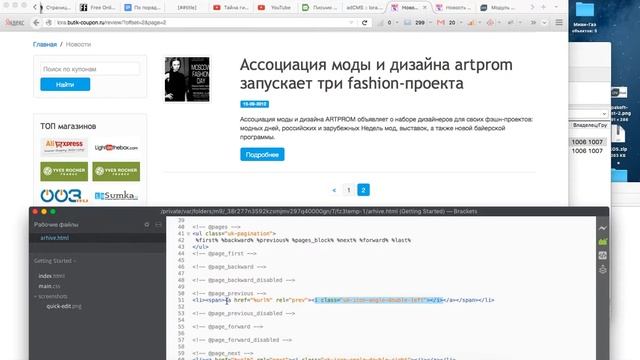Go back with the browser back arrow
640x360 pixels.
[x=36, y=22]
